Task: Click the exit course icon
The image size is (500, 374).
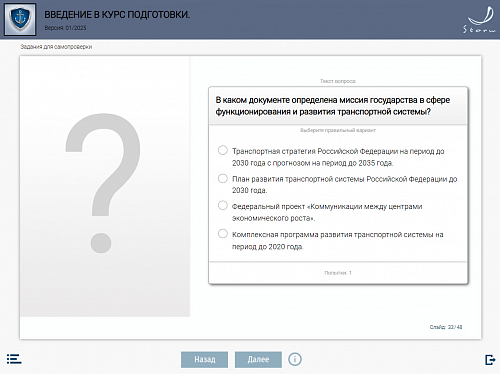Action: (x=490, y=360)
